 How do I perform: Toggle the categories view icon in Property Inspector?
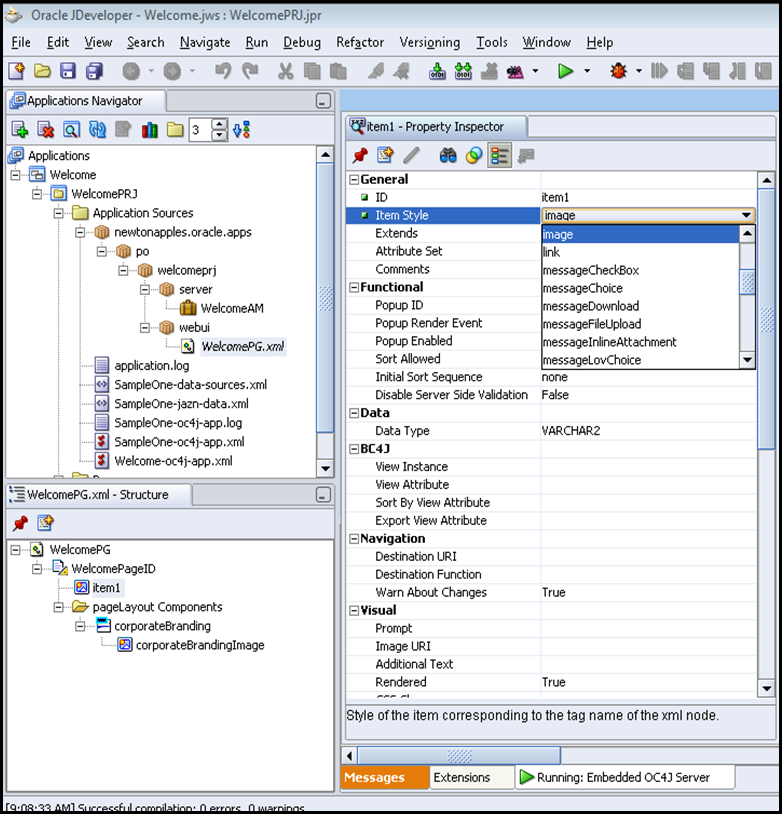(x=500, y=155)
